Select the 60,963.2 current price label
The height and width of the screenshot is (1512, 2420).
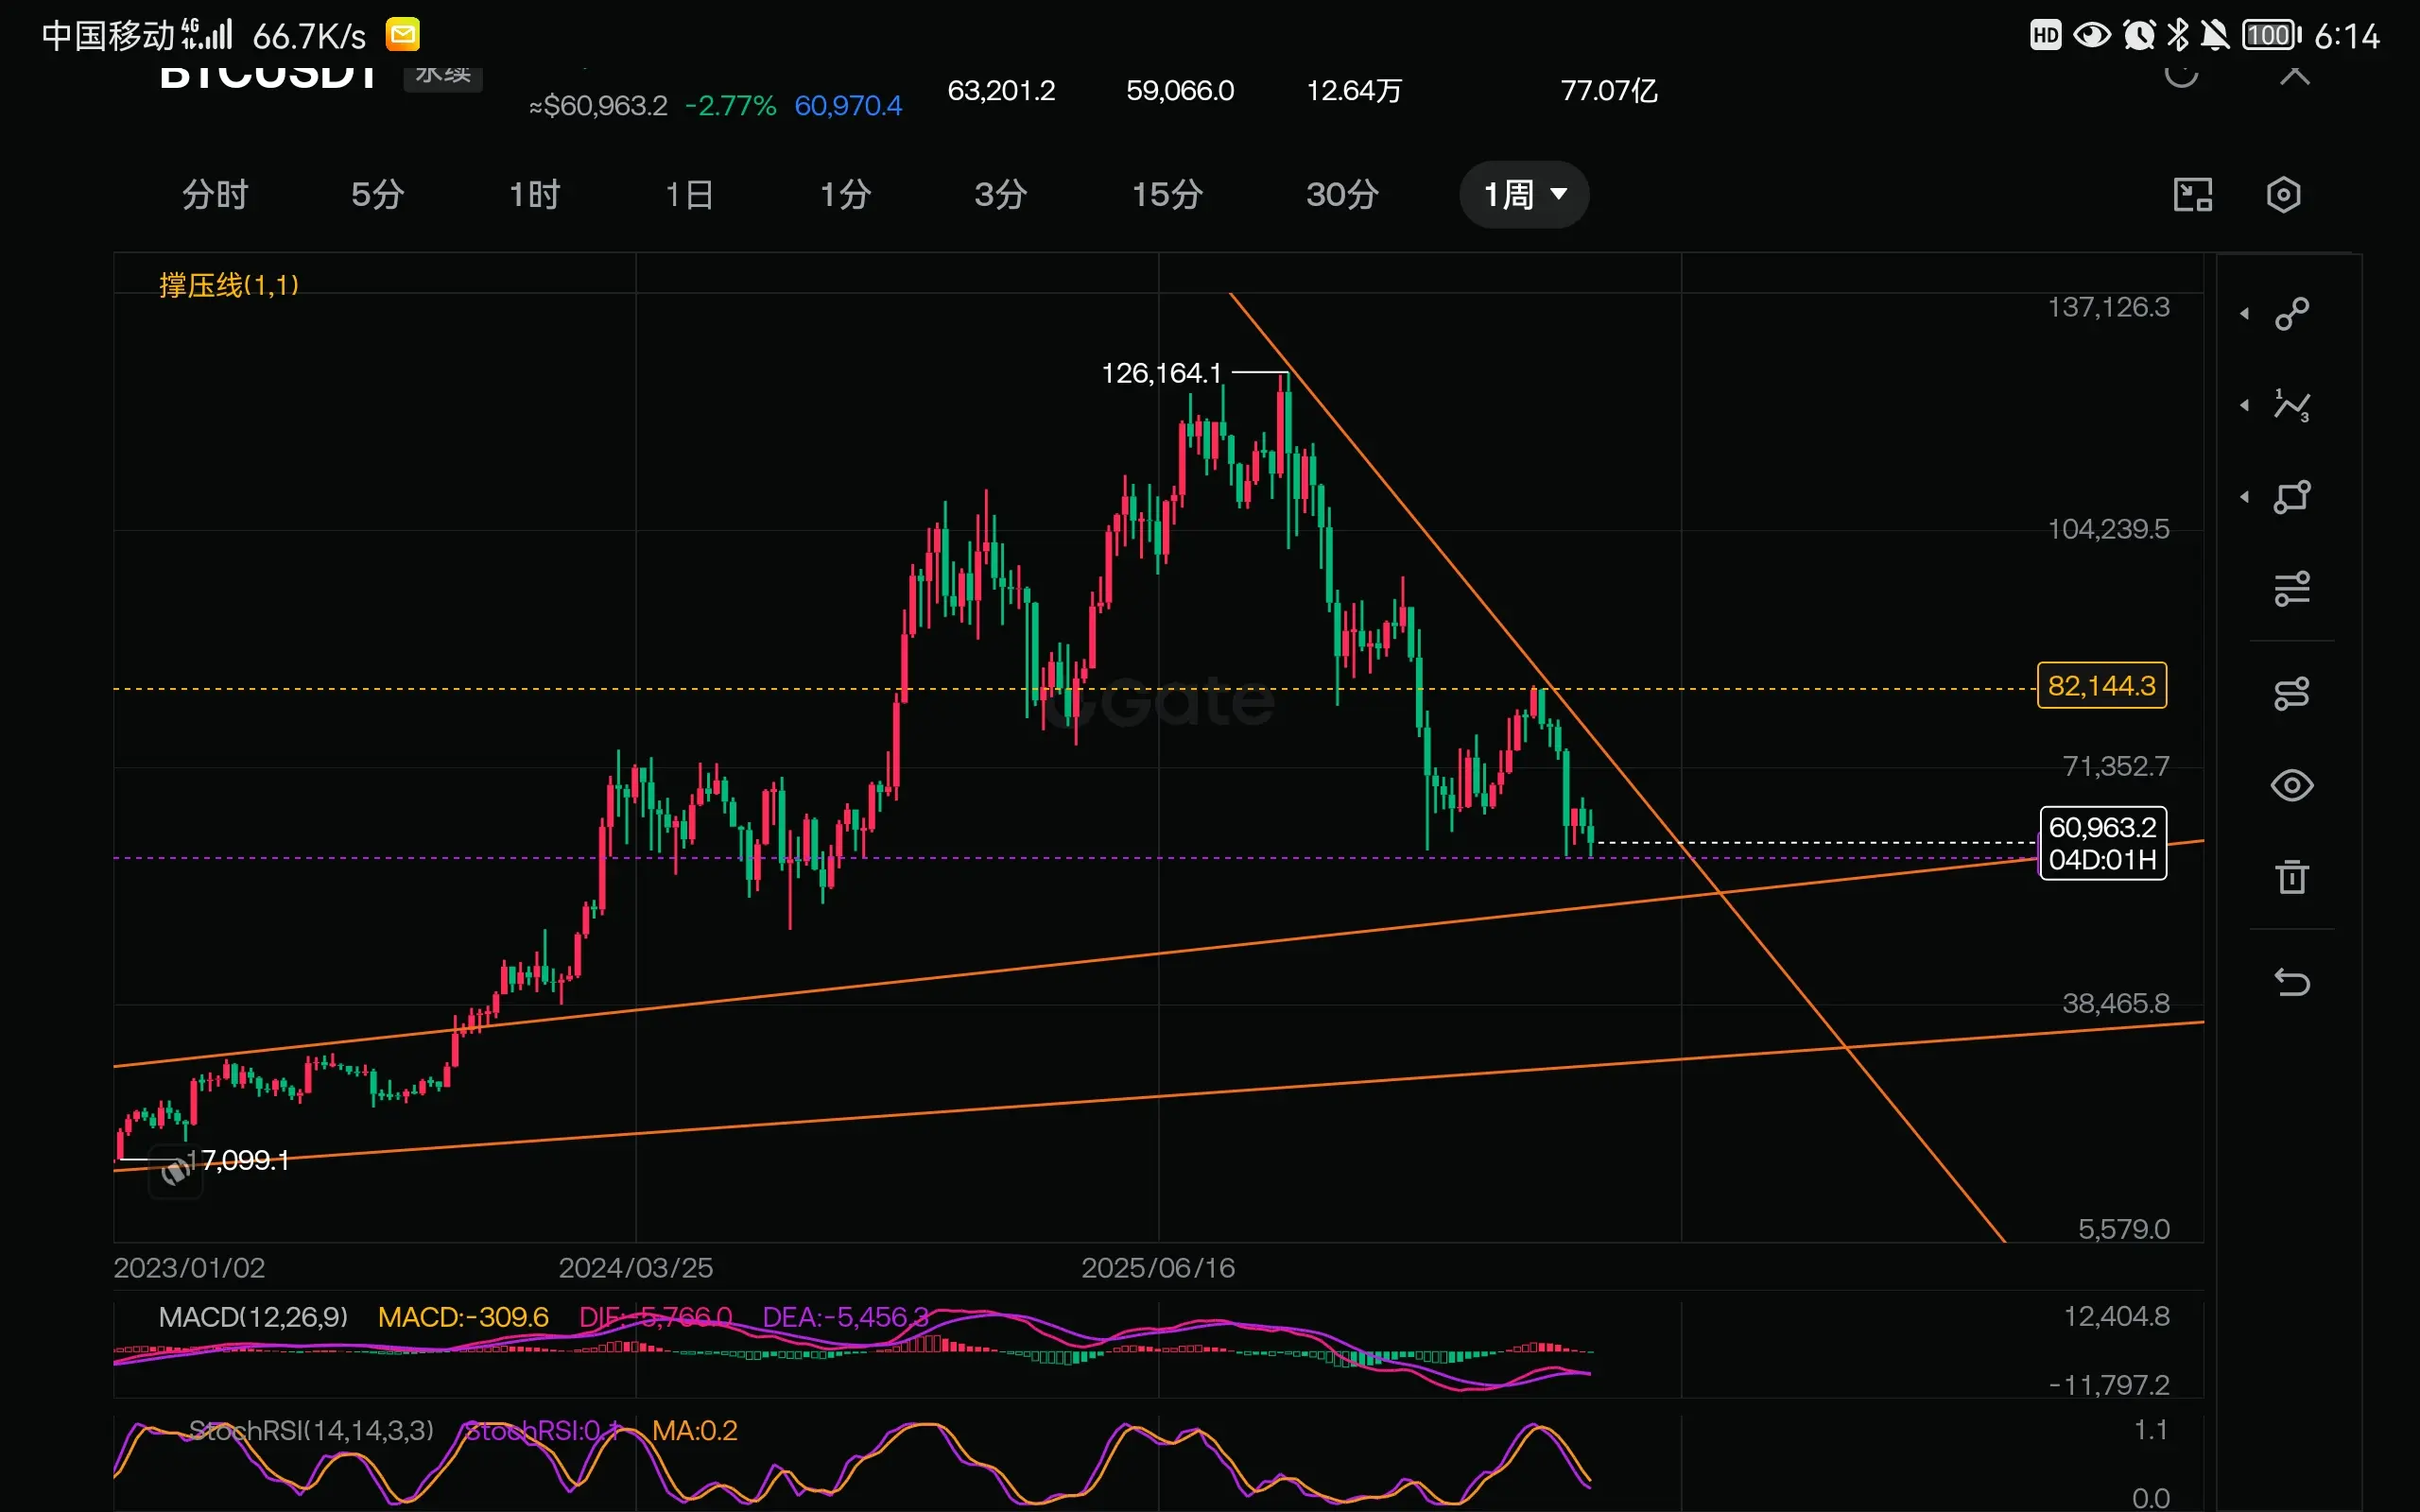coord(2103,843)
